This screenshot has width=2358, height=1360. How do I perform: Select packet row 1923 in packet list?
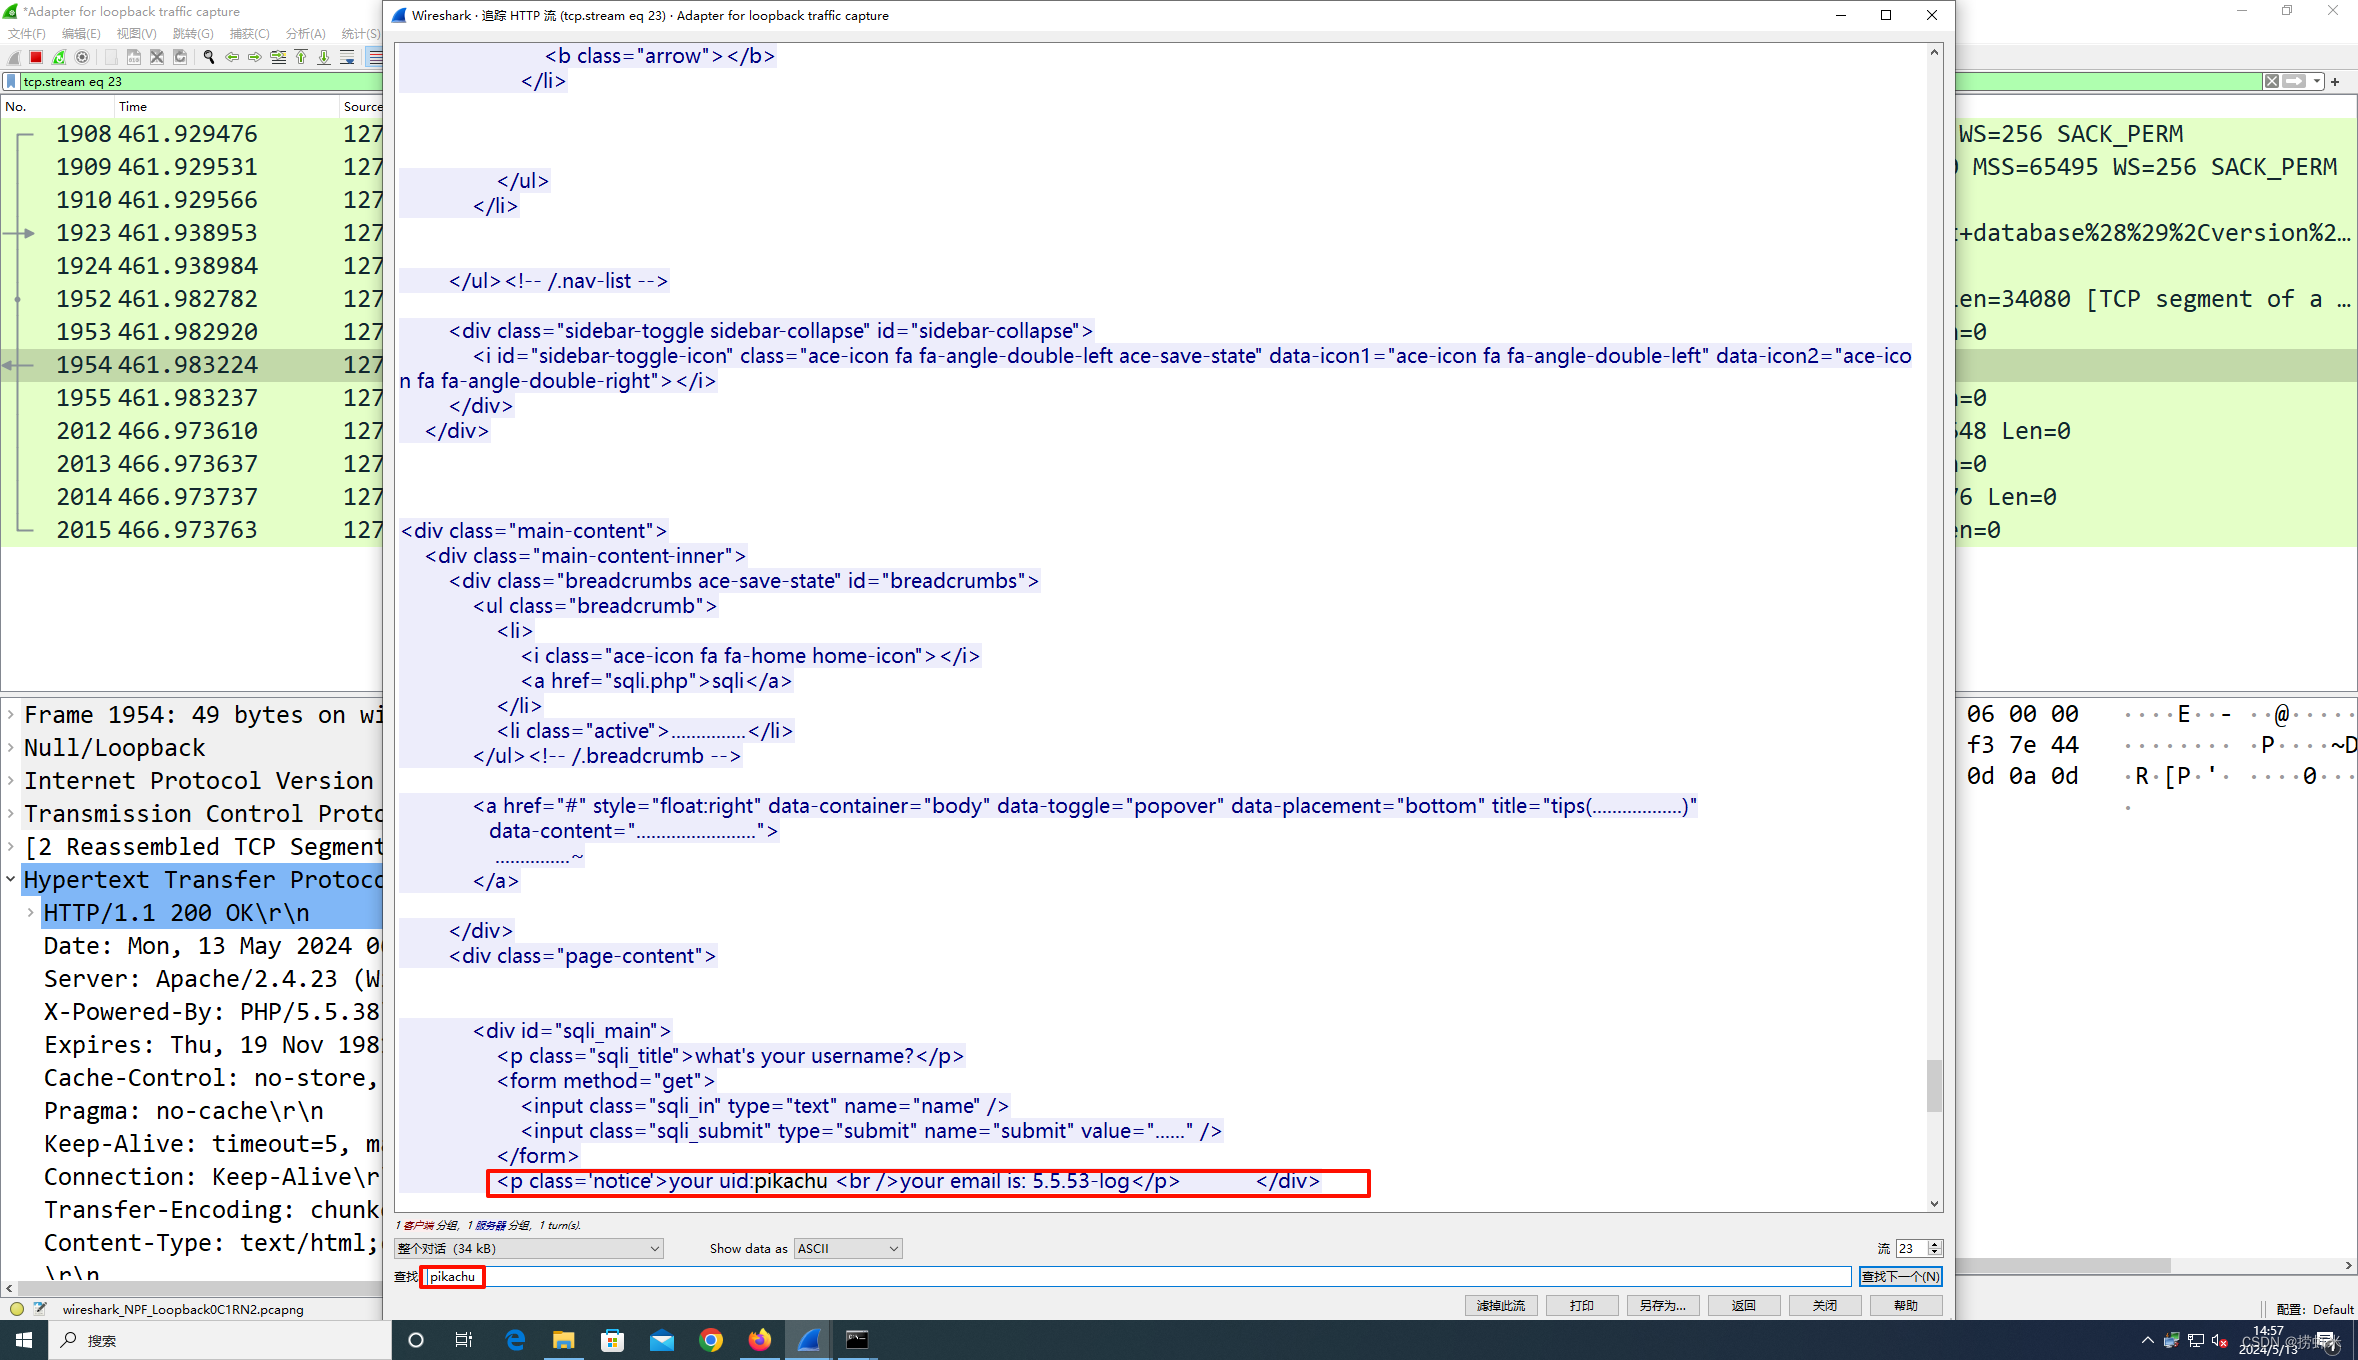click(x=192, y=233)
